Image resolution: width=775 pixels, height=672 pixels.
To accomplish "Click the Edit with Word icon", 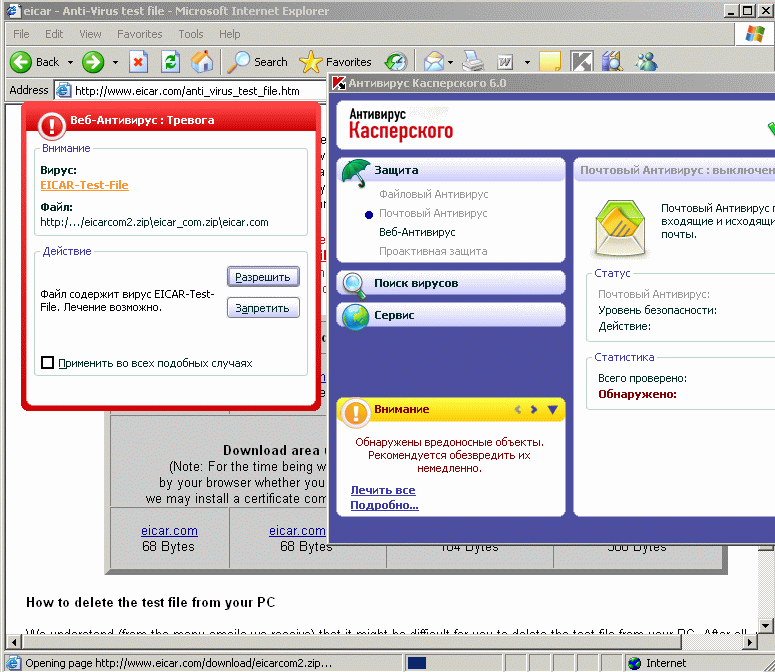I will pyautogui.click(x=505, y=62).
